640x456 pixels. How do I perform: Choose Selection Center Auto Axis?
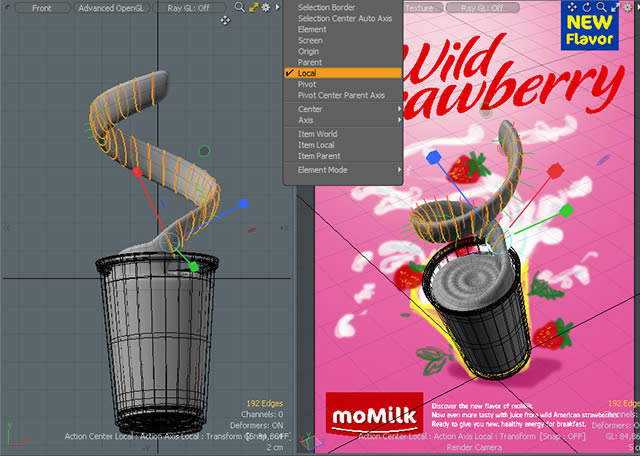(x=343, y=18)
